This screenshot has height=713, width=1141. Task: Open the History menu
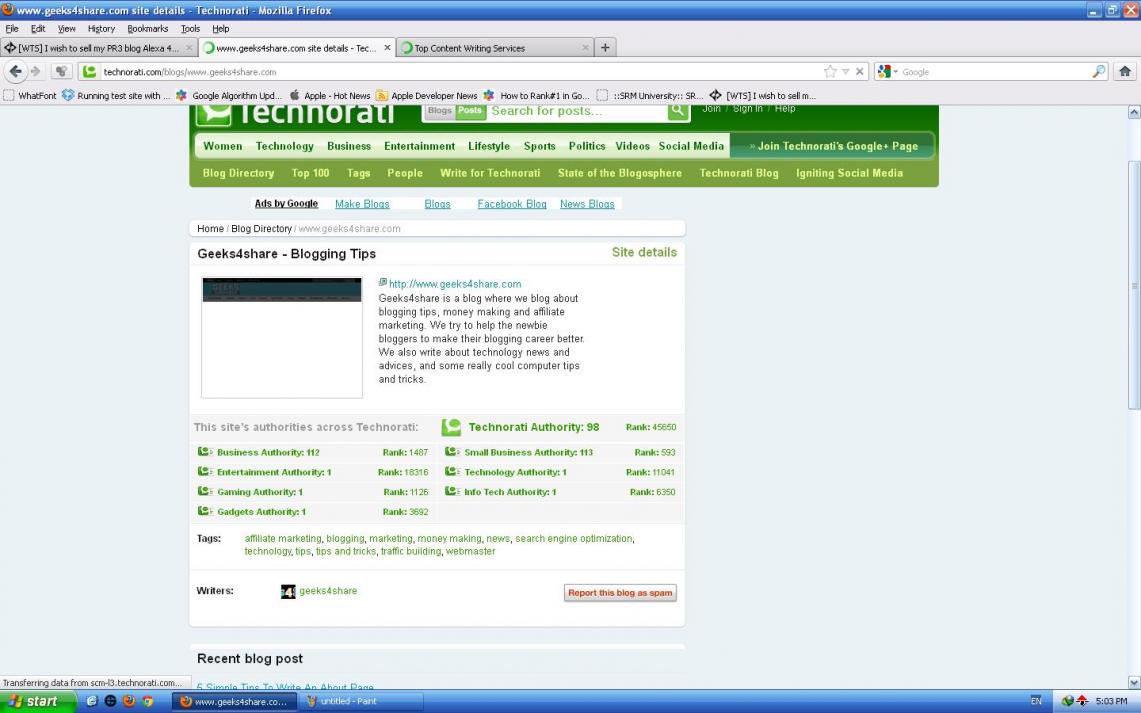coord(101,28)
